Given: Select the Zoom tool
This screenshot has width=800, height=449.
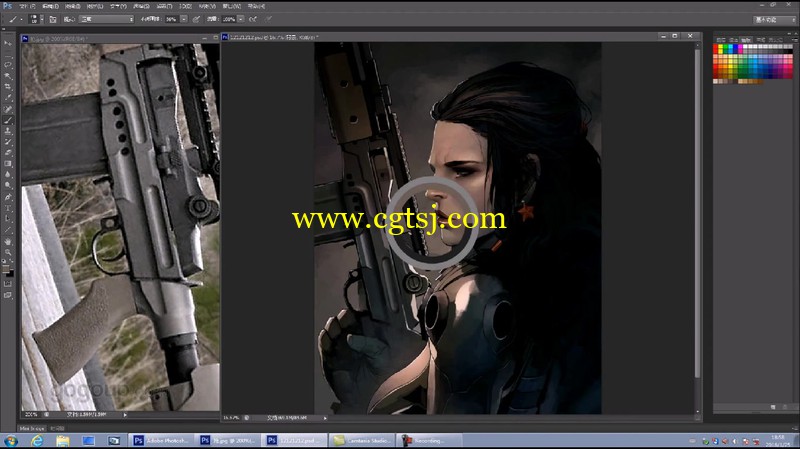Looking at the screenshot, I should (8, 252).
